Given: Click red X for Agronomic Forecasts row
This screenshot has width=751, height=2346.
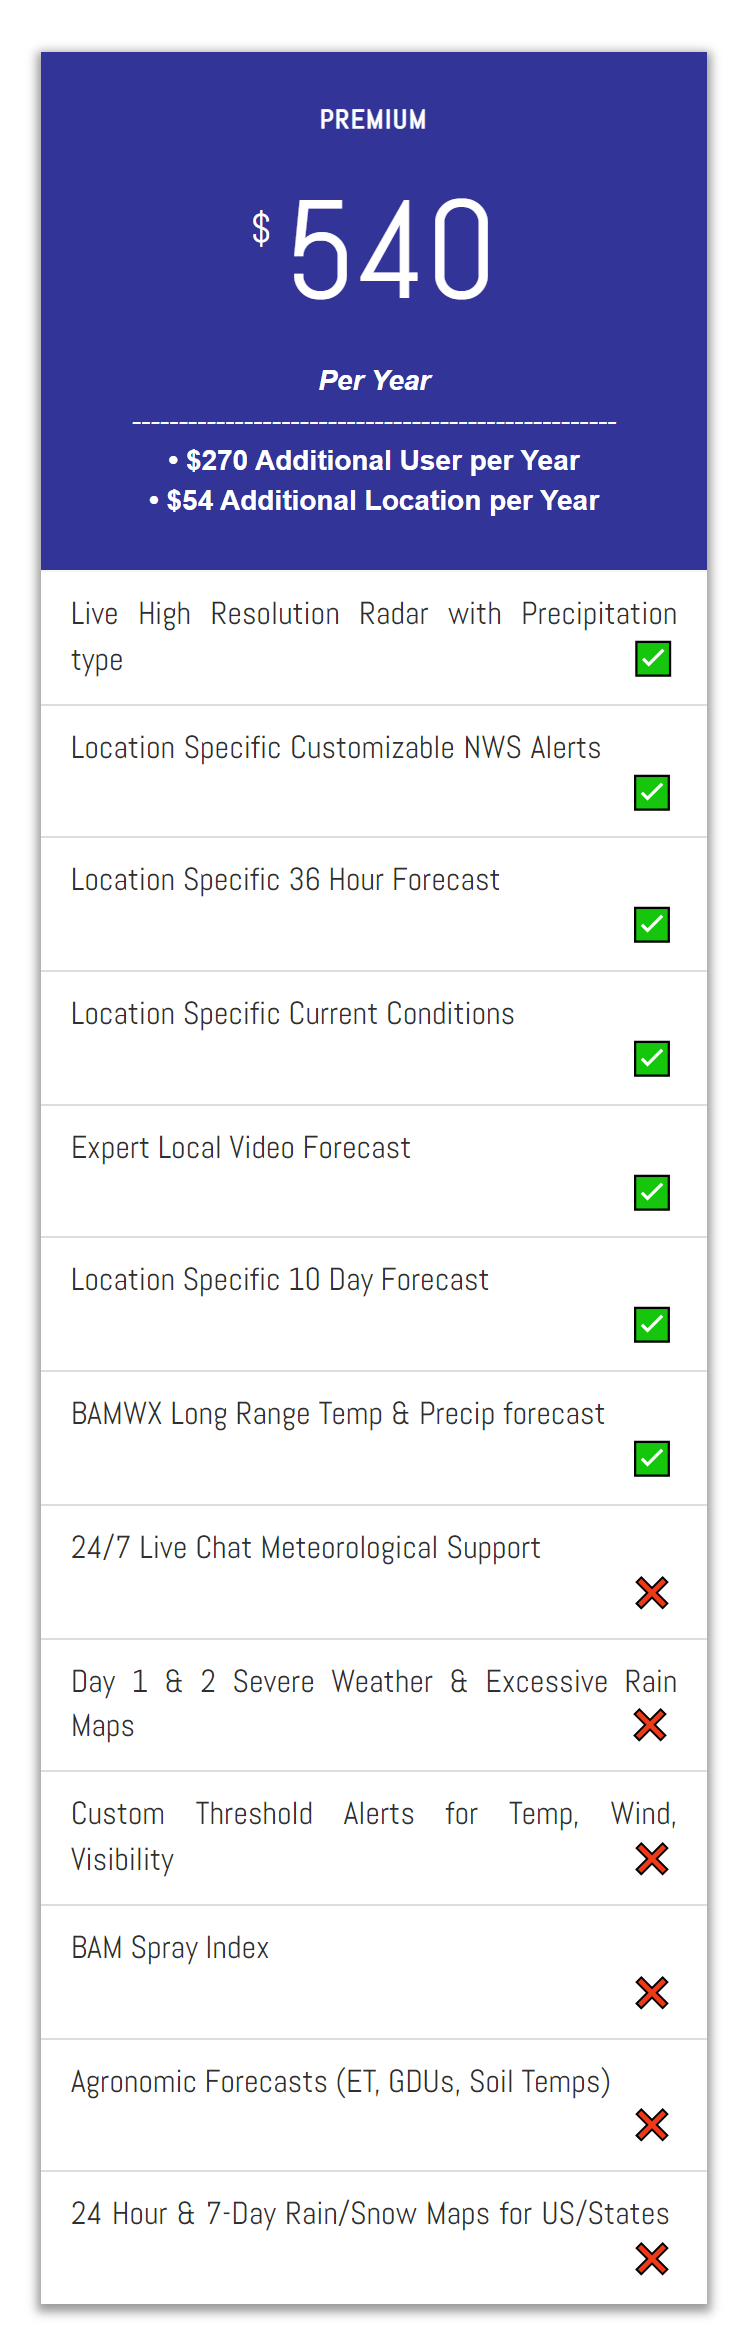Looking at the screenshot, I should 652,2125.
